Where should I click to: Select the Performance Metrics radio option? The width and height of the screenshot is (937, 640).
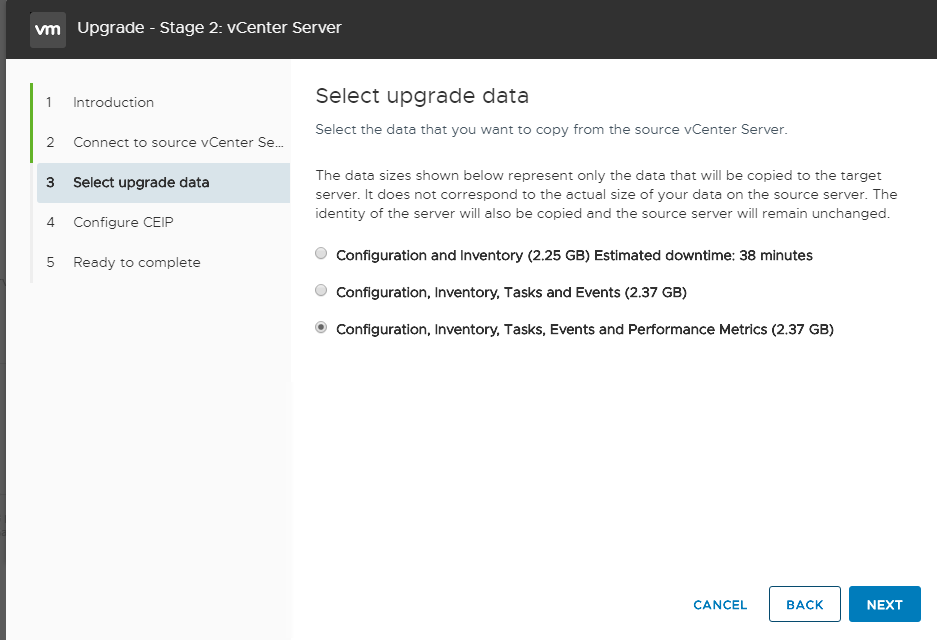coord(321,327)
